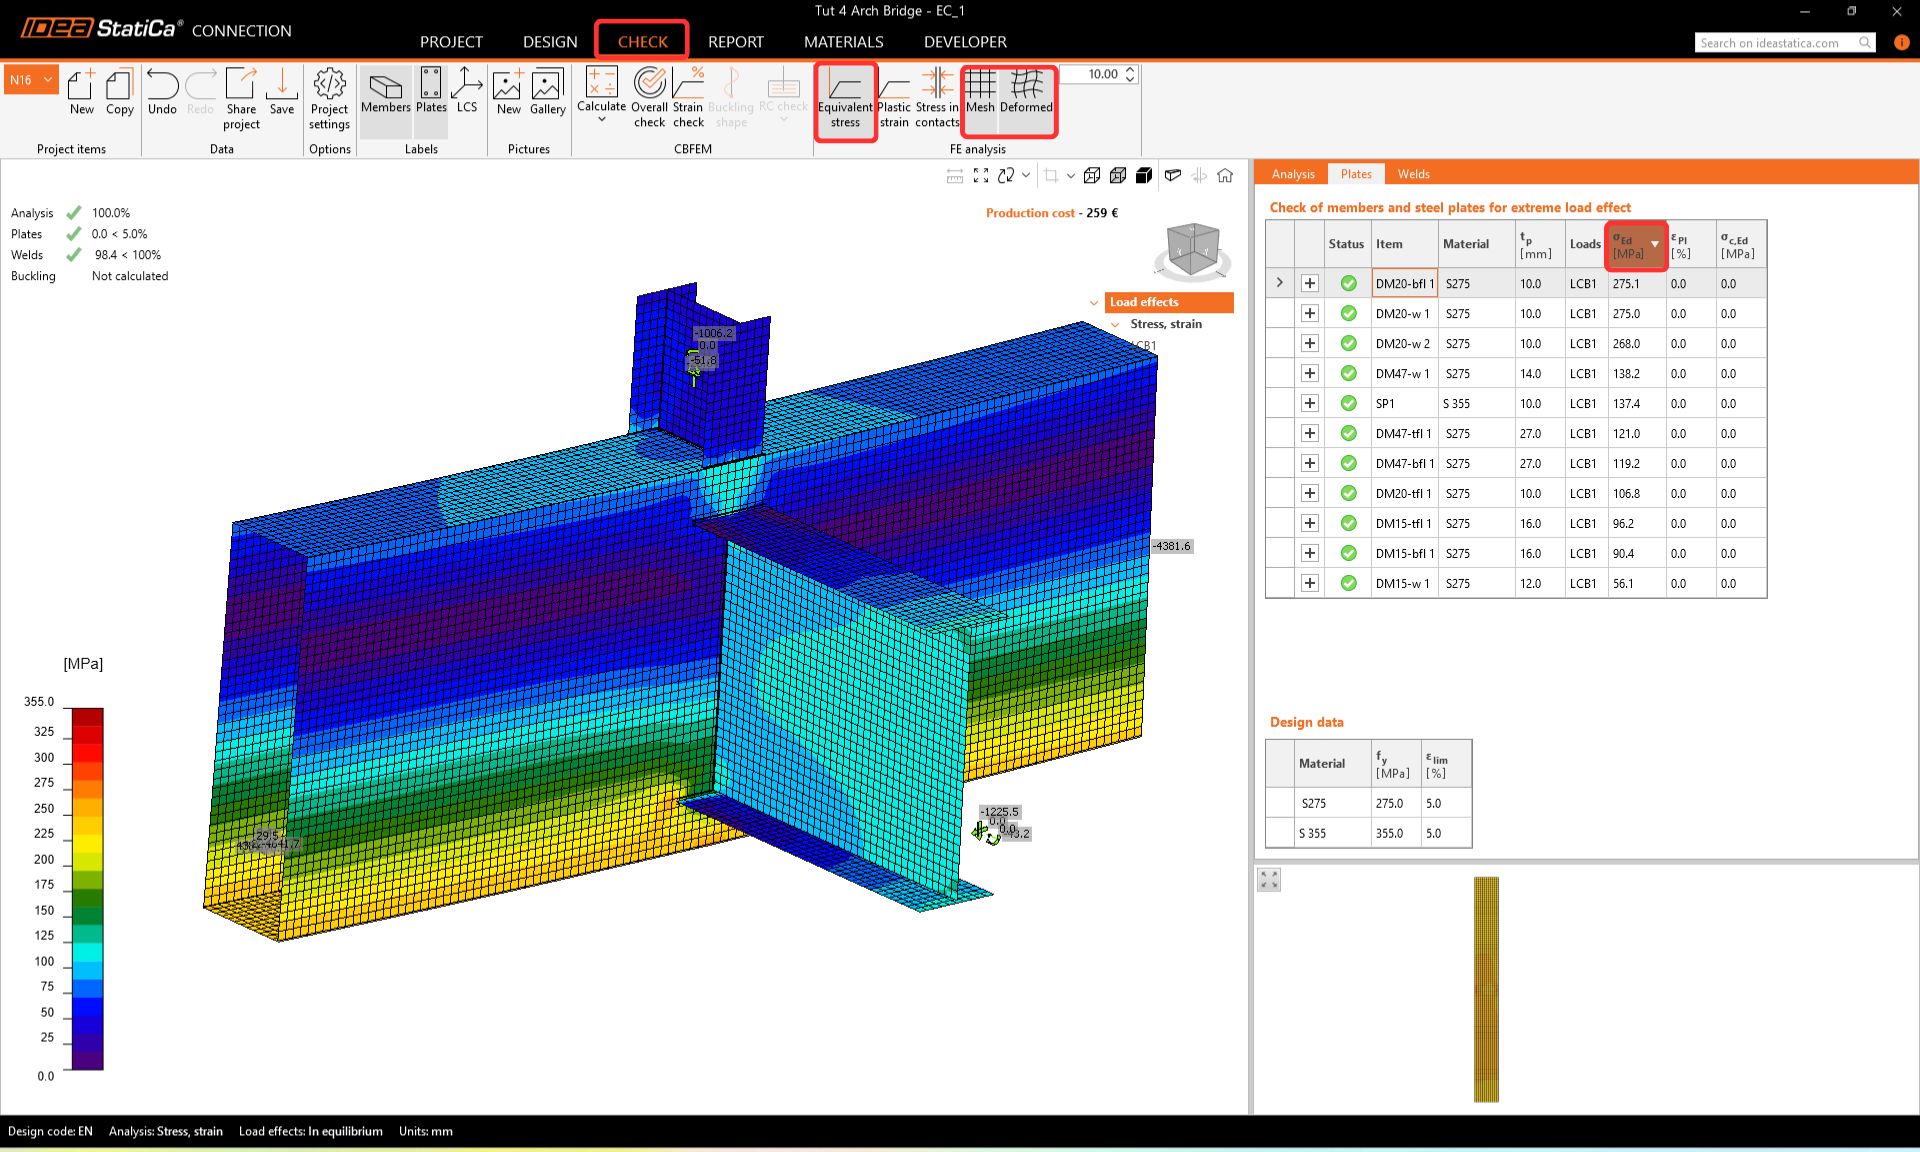Expand the DM20-w 1 row
This screenshot has height=1152, width=1920.
tap(1309, 314)
